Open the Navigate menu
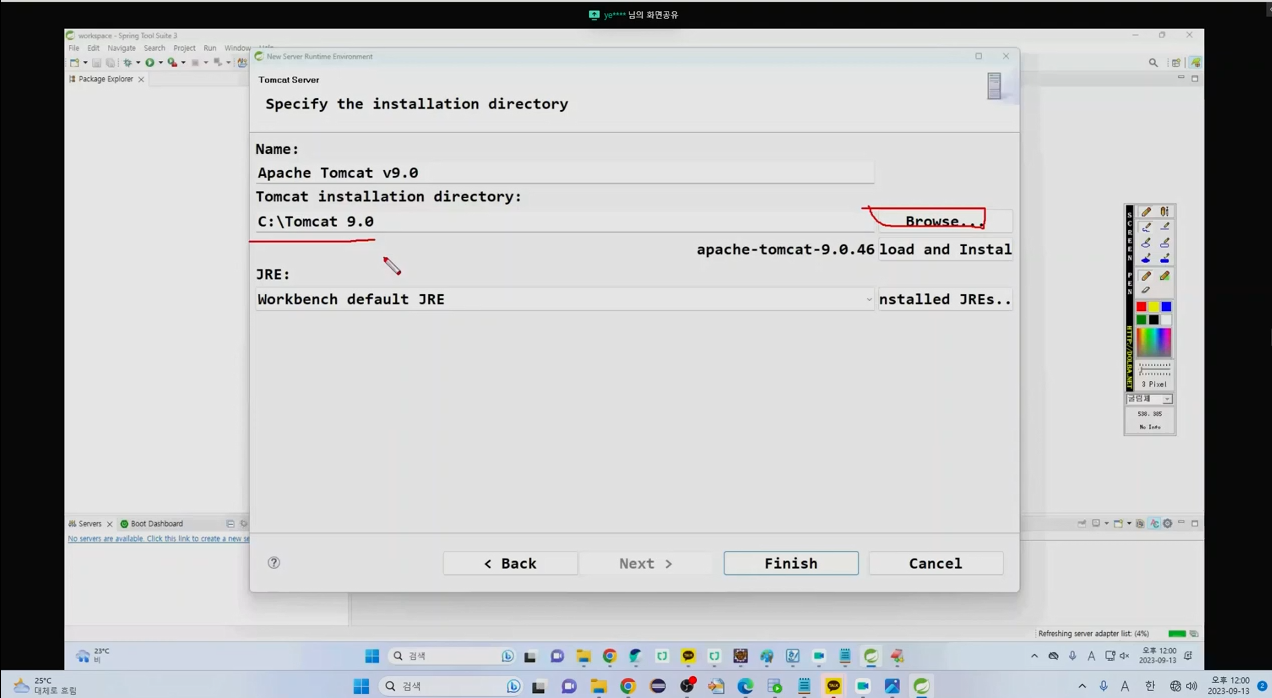This screenshot has width=1272, height=698. 122,48
